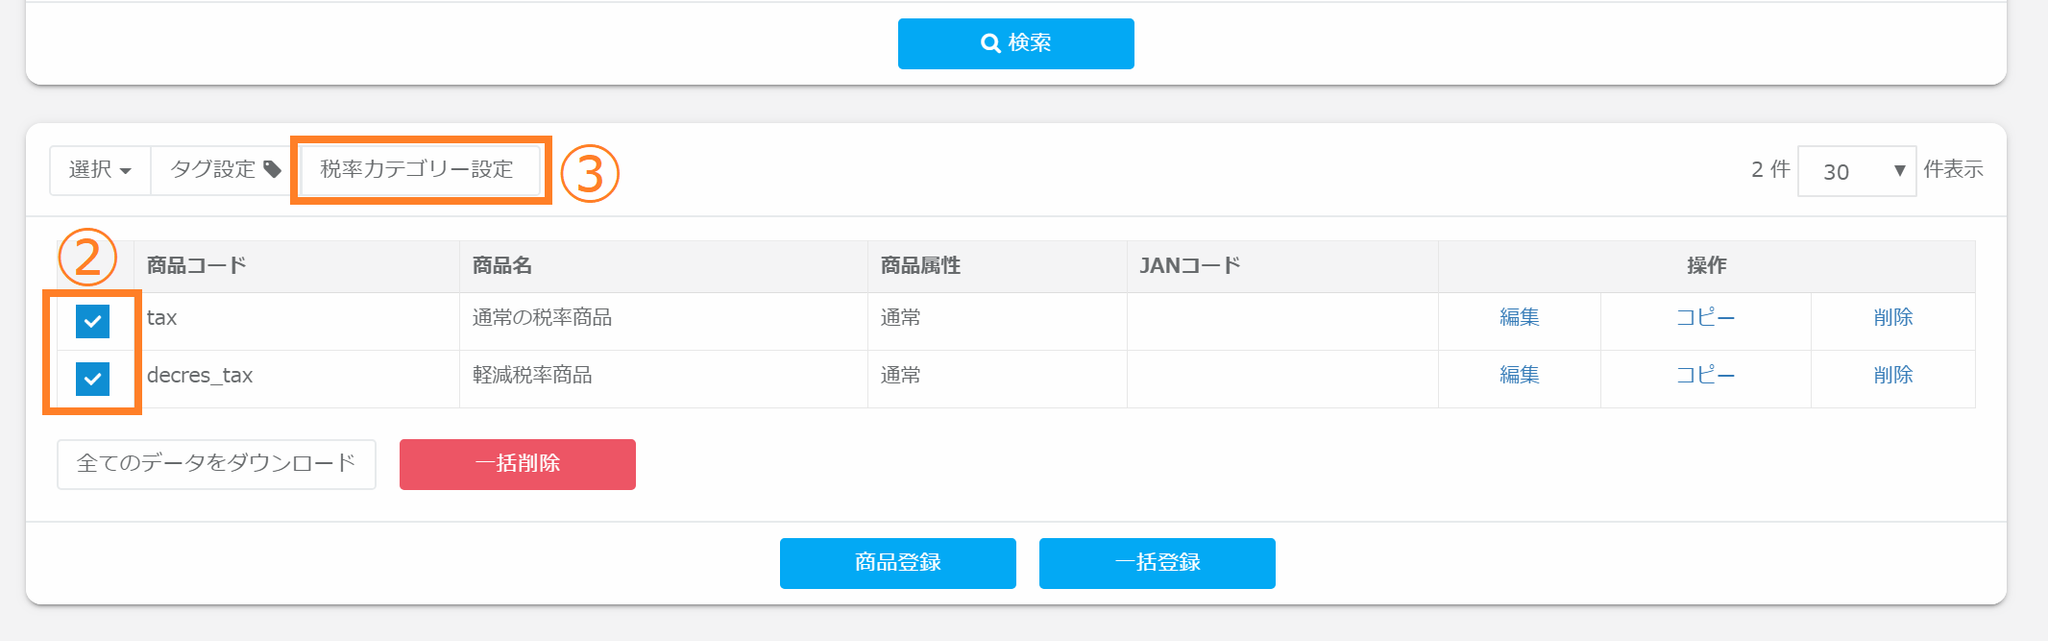Open 税率カテゴリー設定 settings

(417, 170)
